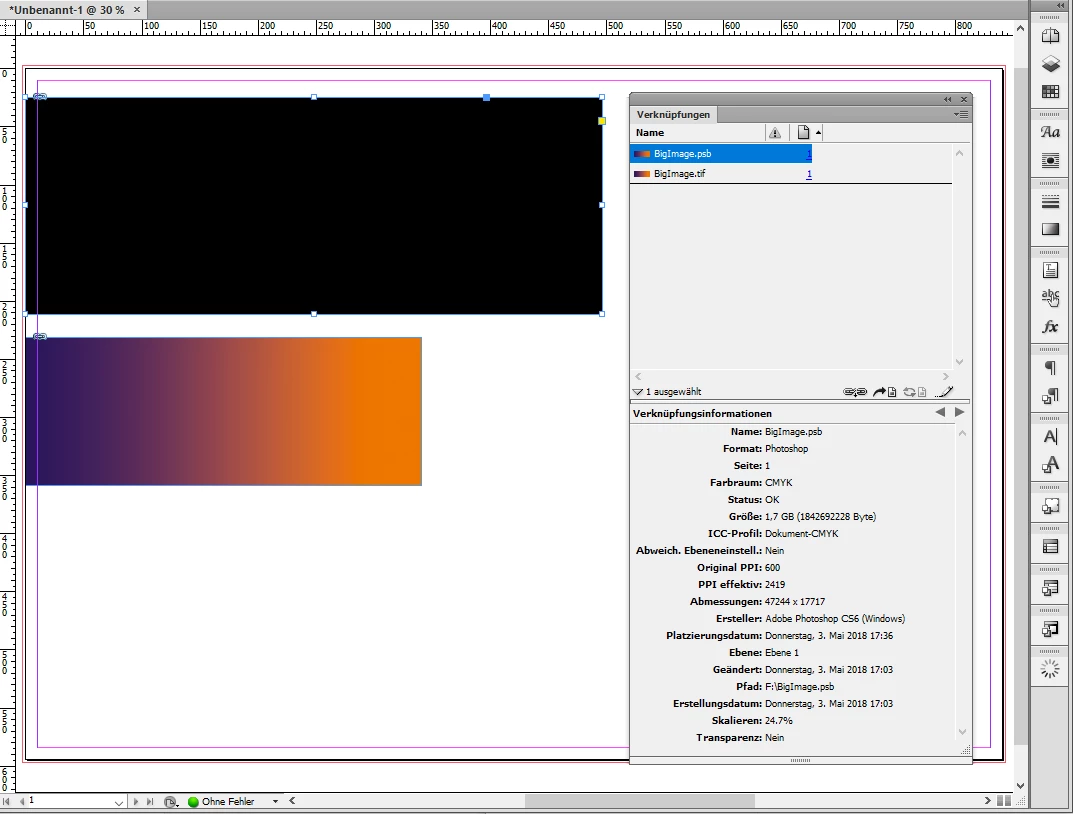
Task: Open the Table panel icon in dock
Action: click(1050, 547)
